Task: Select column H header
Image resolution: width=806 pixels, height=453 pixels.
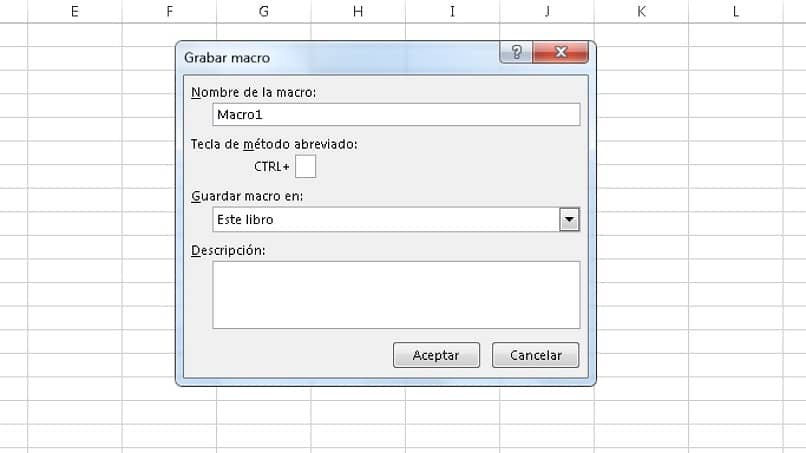Action: point(358,11)
